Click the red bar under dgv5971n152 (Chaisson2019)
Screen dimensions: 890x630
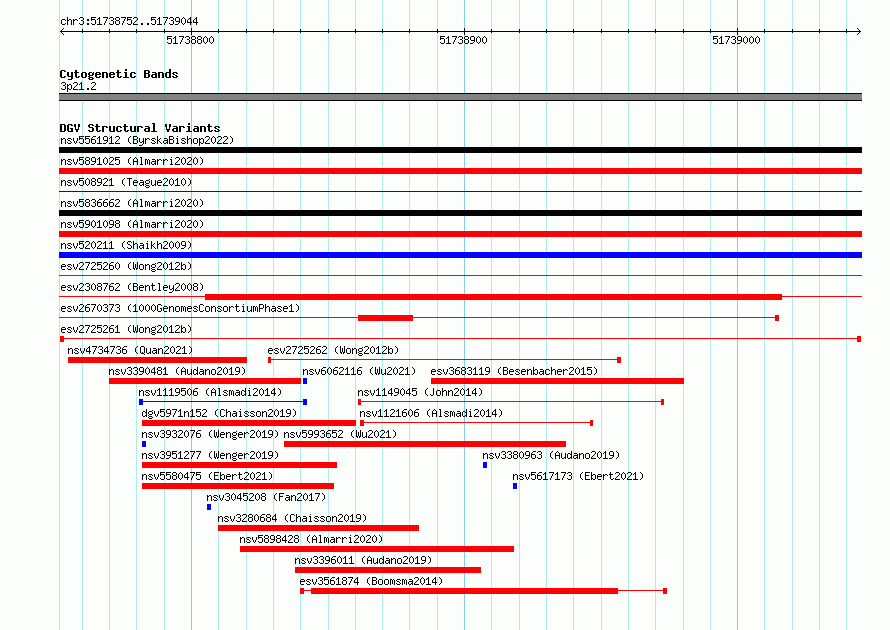249,423
